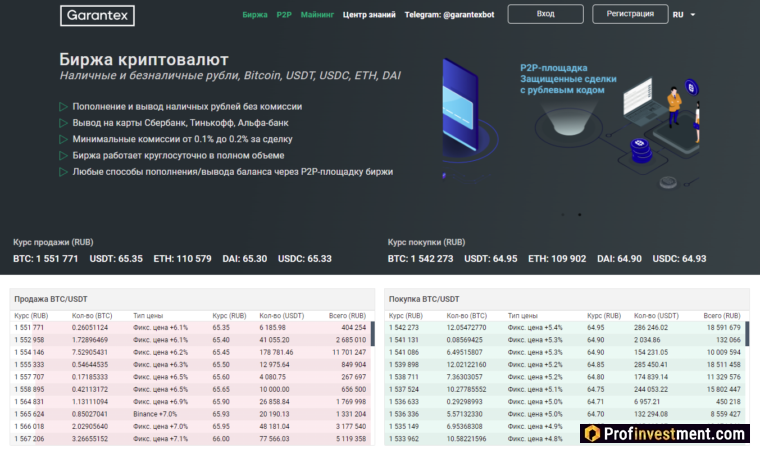Select buy order at rate 1 541 086
Screen dimensions: 760x453
(565, 352)
